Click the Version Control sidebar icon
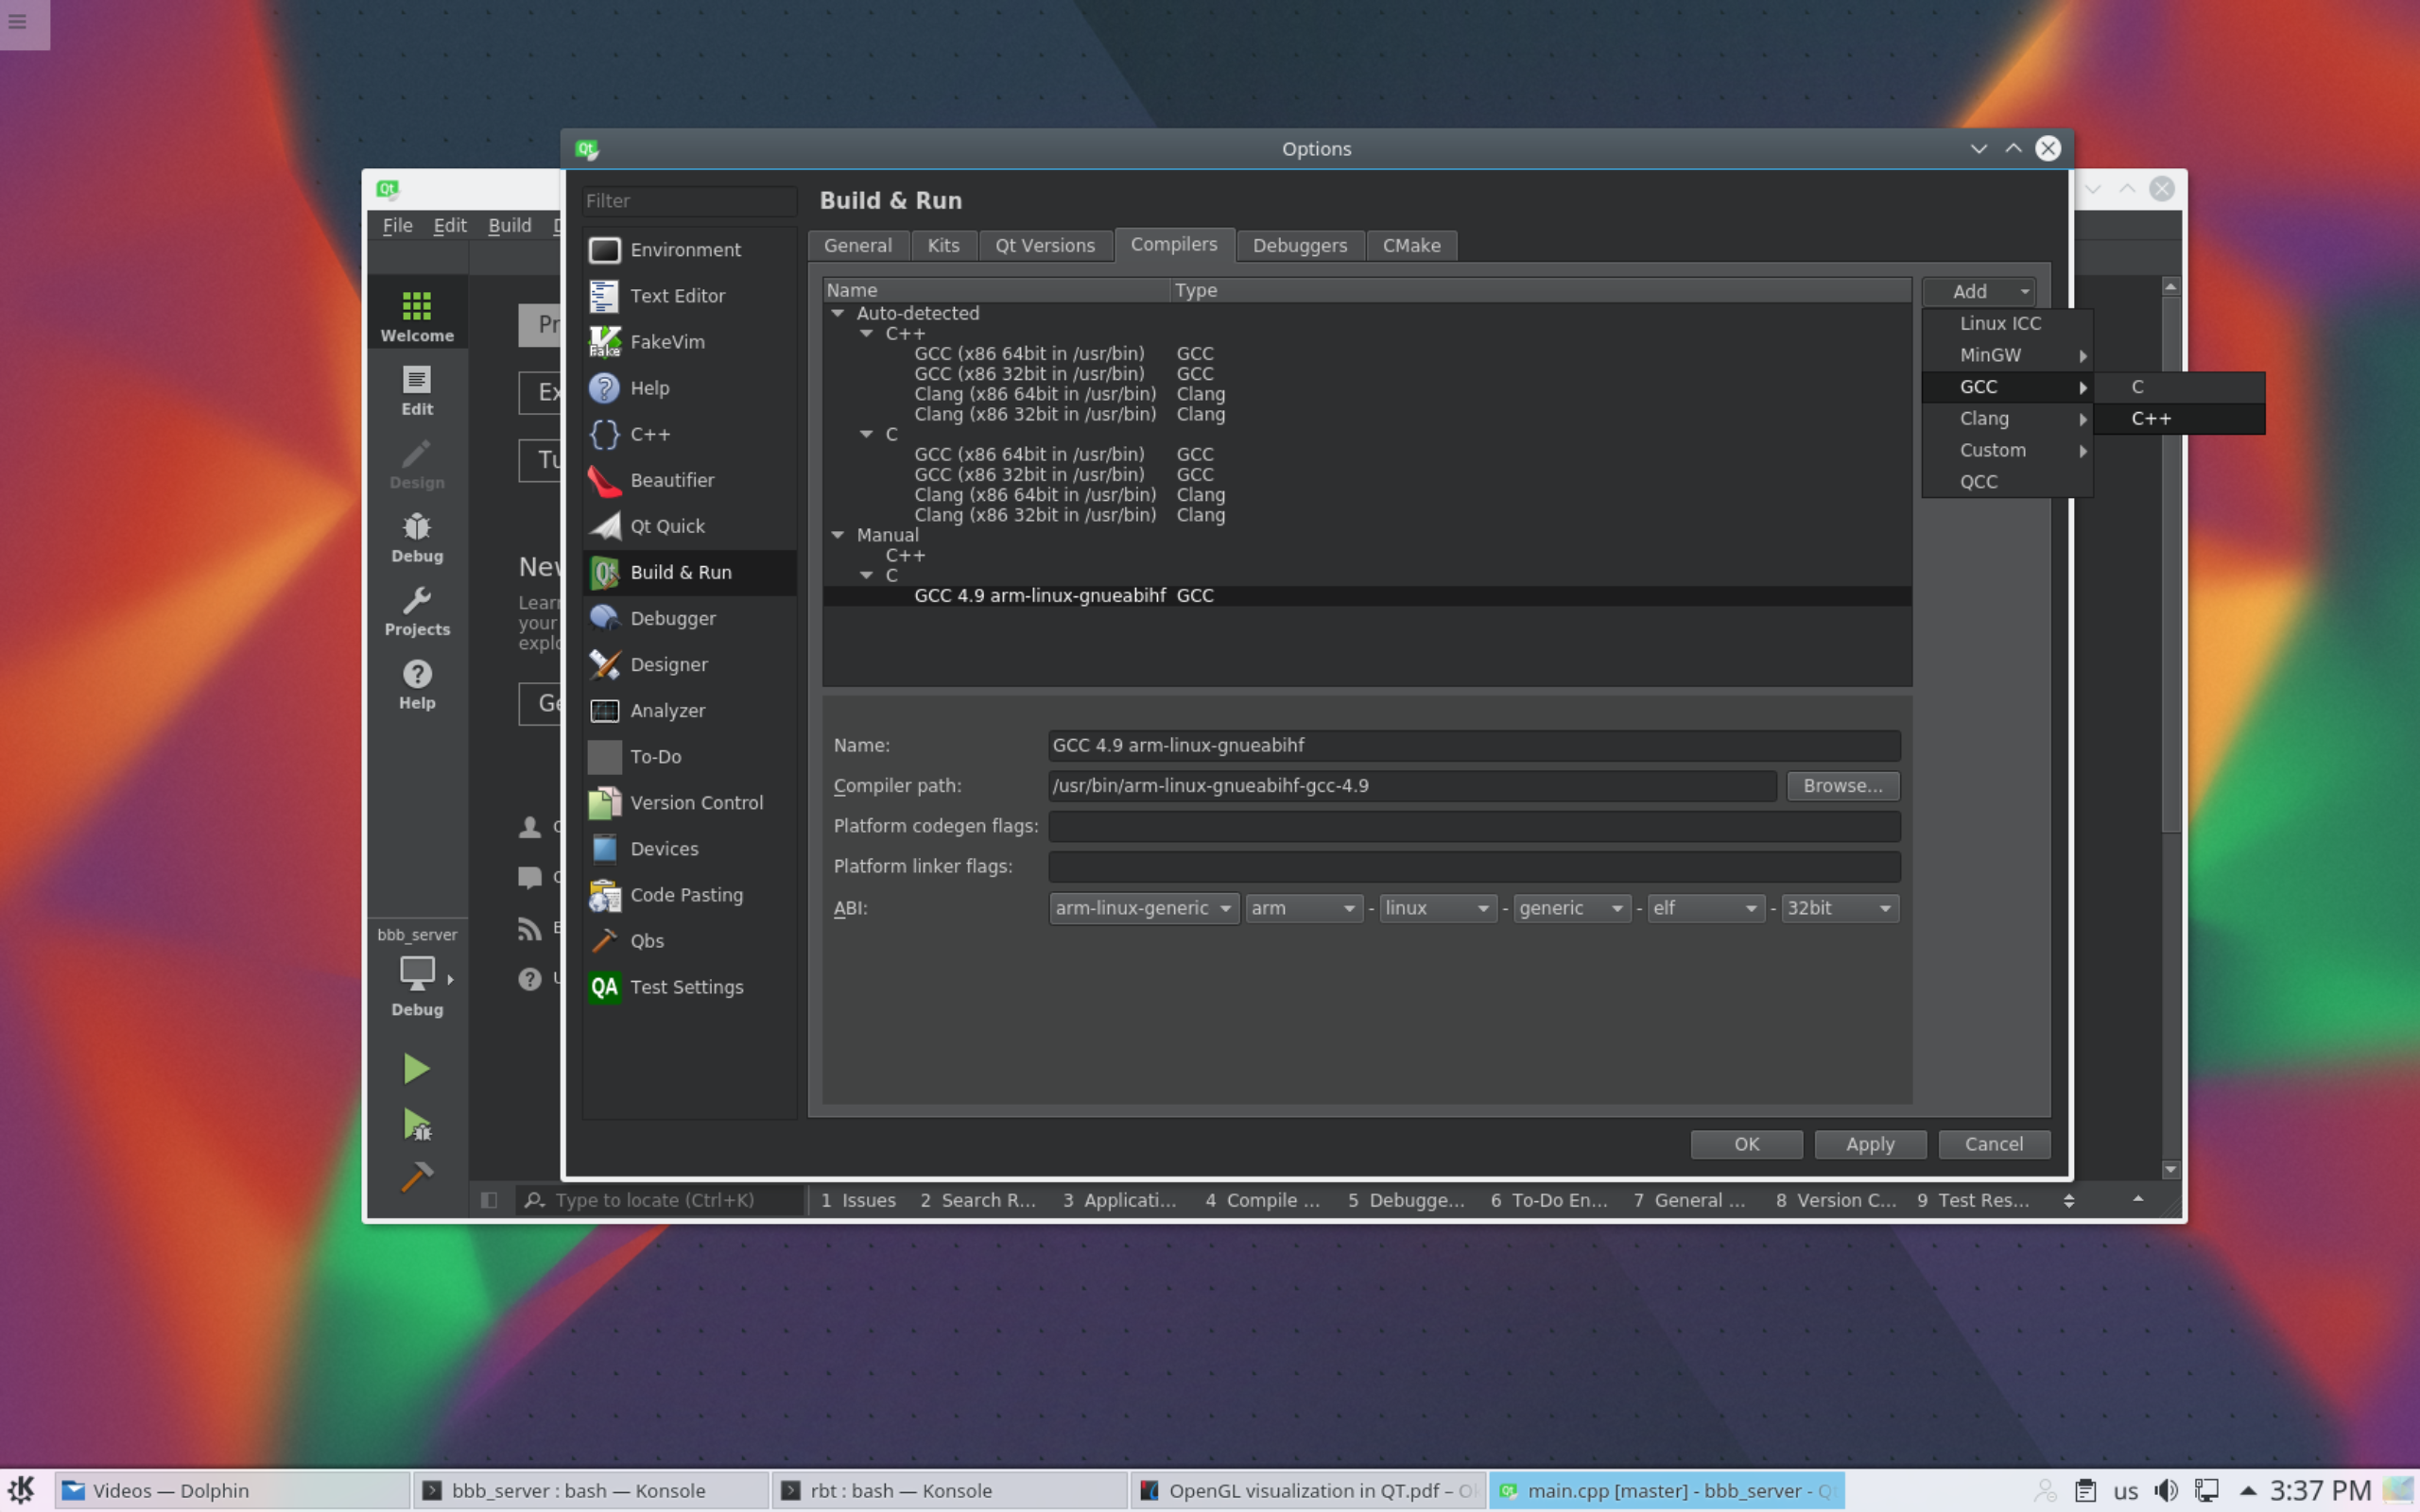 point(605,801)
